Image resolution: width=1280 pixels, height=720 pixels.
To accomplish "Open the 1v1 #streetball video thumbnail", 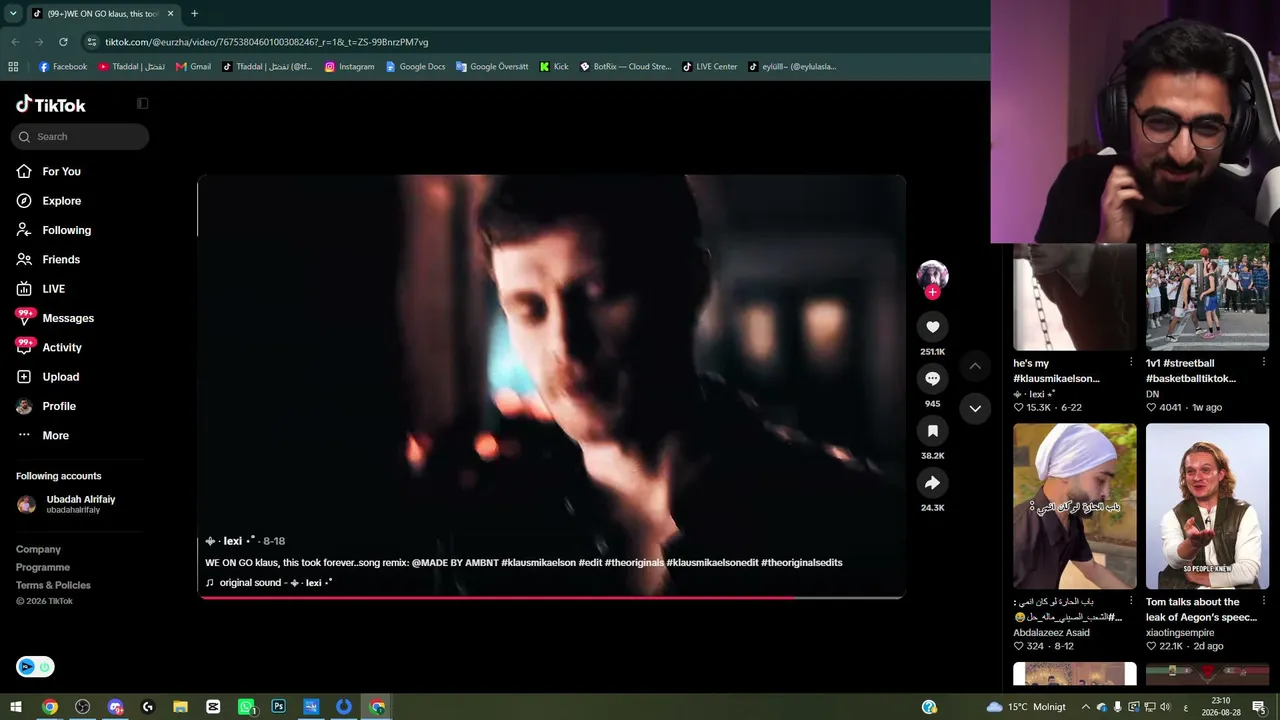I will (1207, 297).
